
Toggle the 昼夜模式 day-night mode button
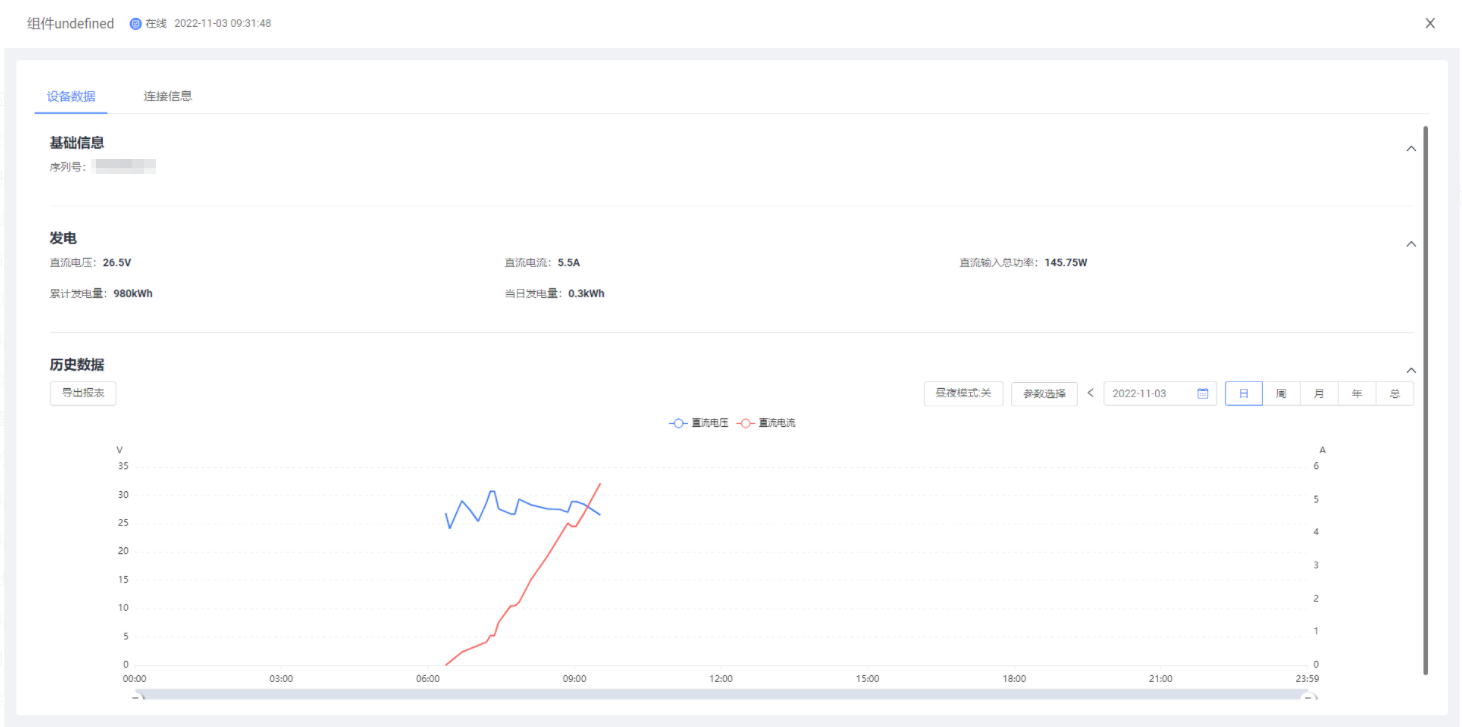coord(963,394)
